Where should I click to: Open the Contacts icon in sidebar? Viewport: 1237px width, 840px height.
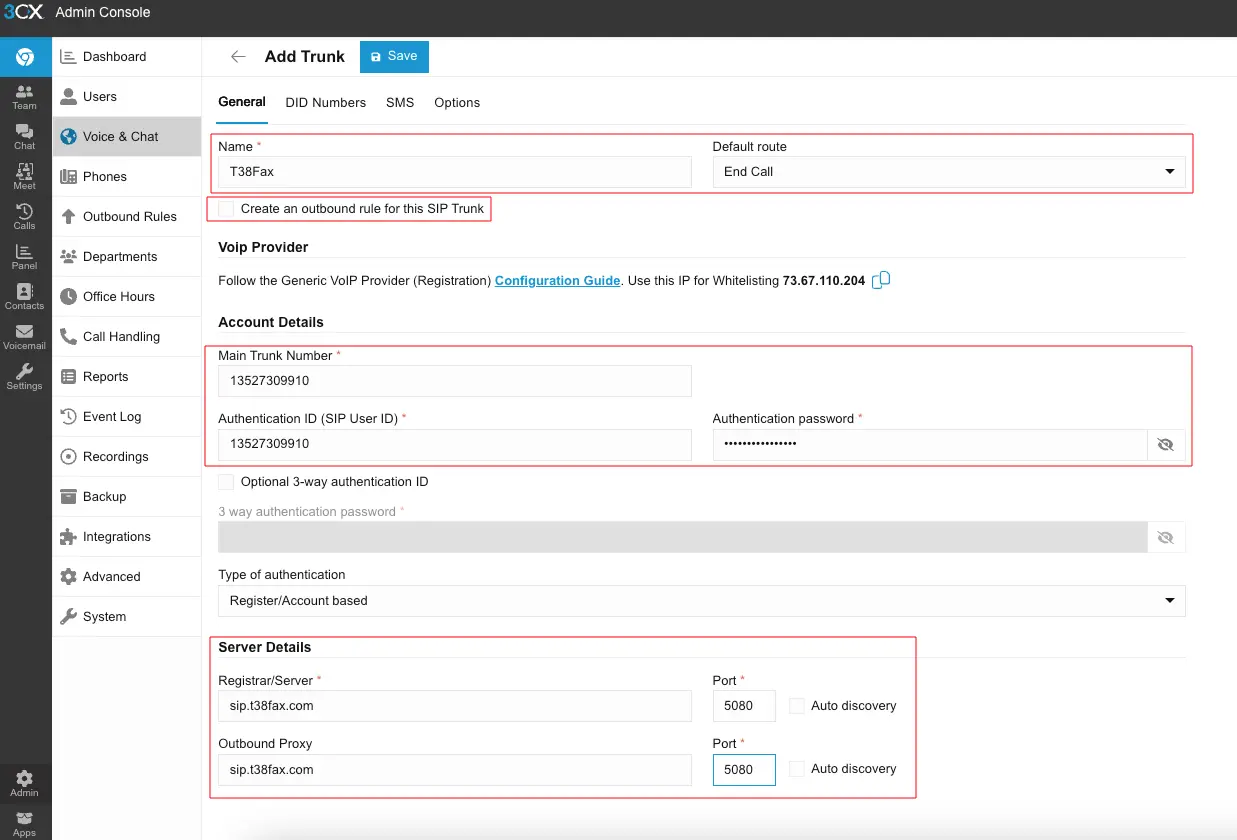click(x=25, y=297)
